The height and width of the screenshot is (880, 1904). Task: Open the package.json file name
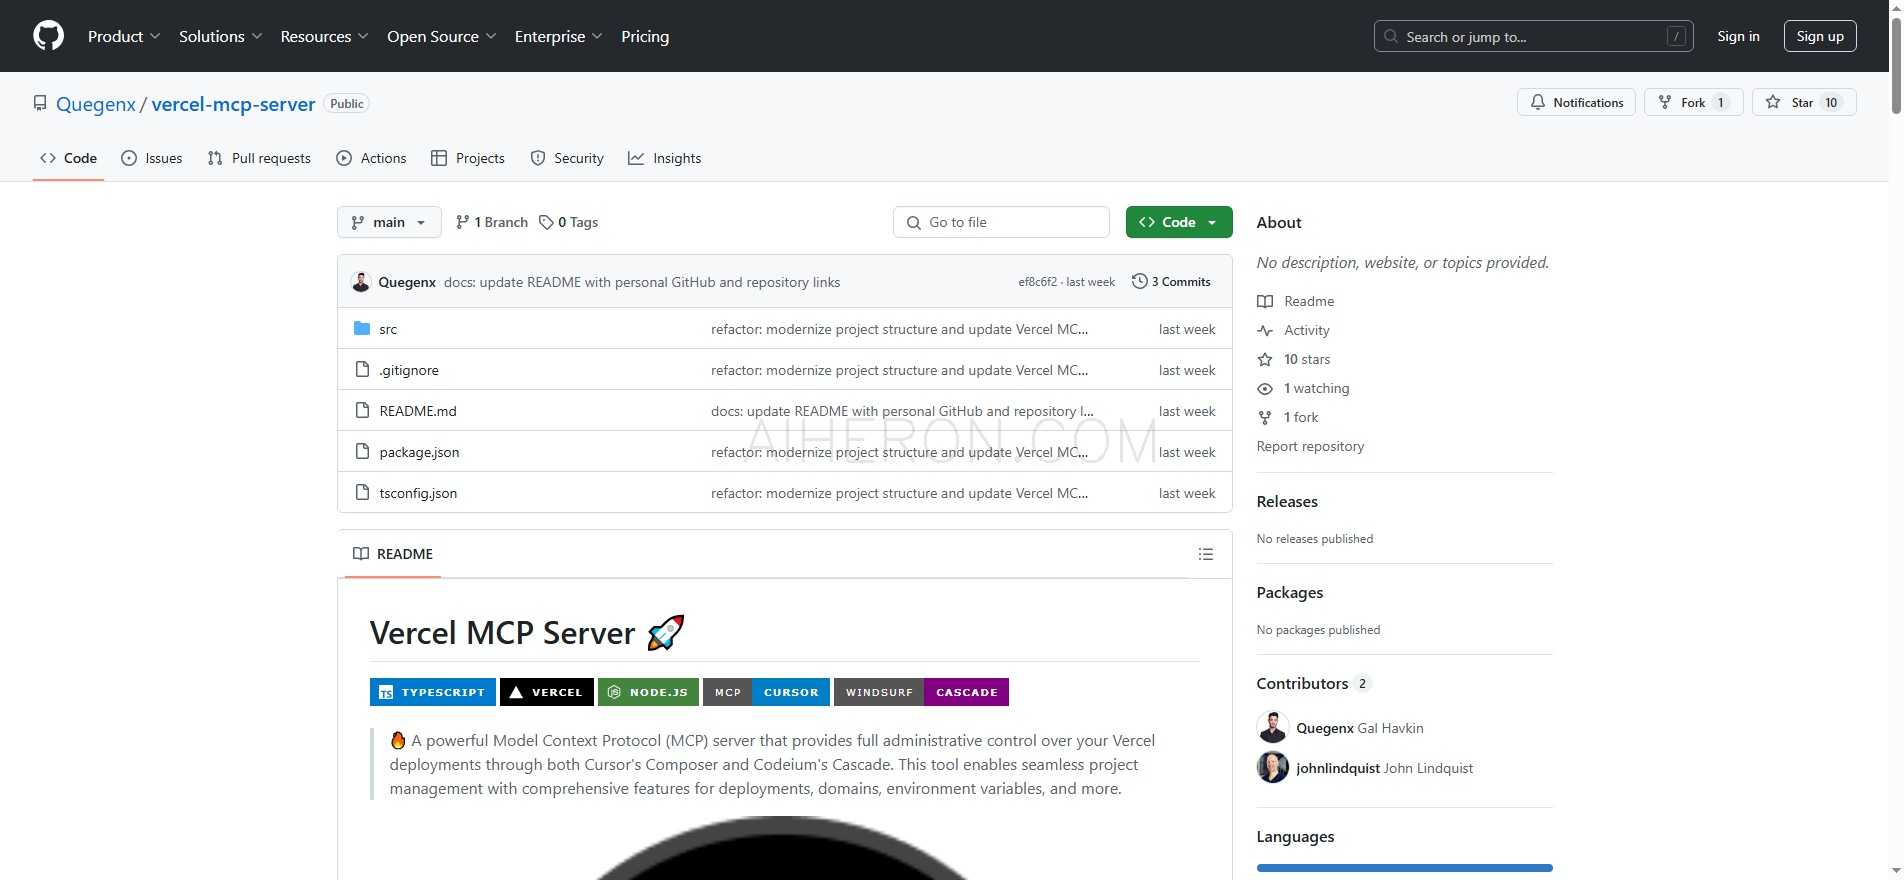tap(419, 452)
